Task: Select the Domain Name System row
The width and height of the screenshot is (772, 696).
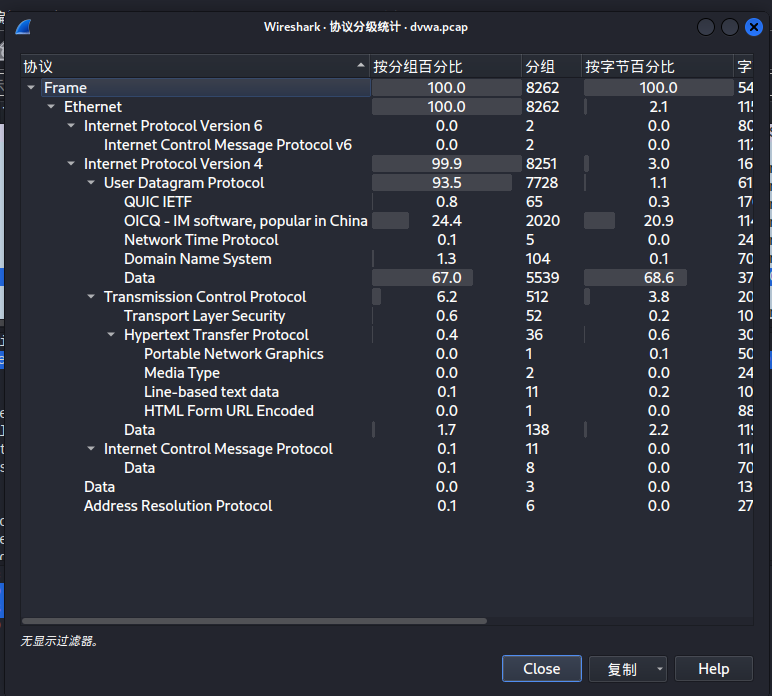Action: click(387, 259)
